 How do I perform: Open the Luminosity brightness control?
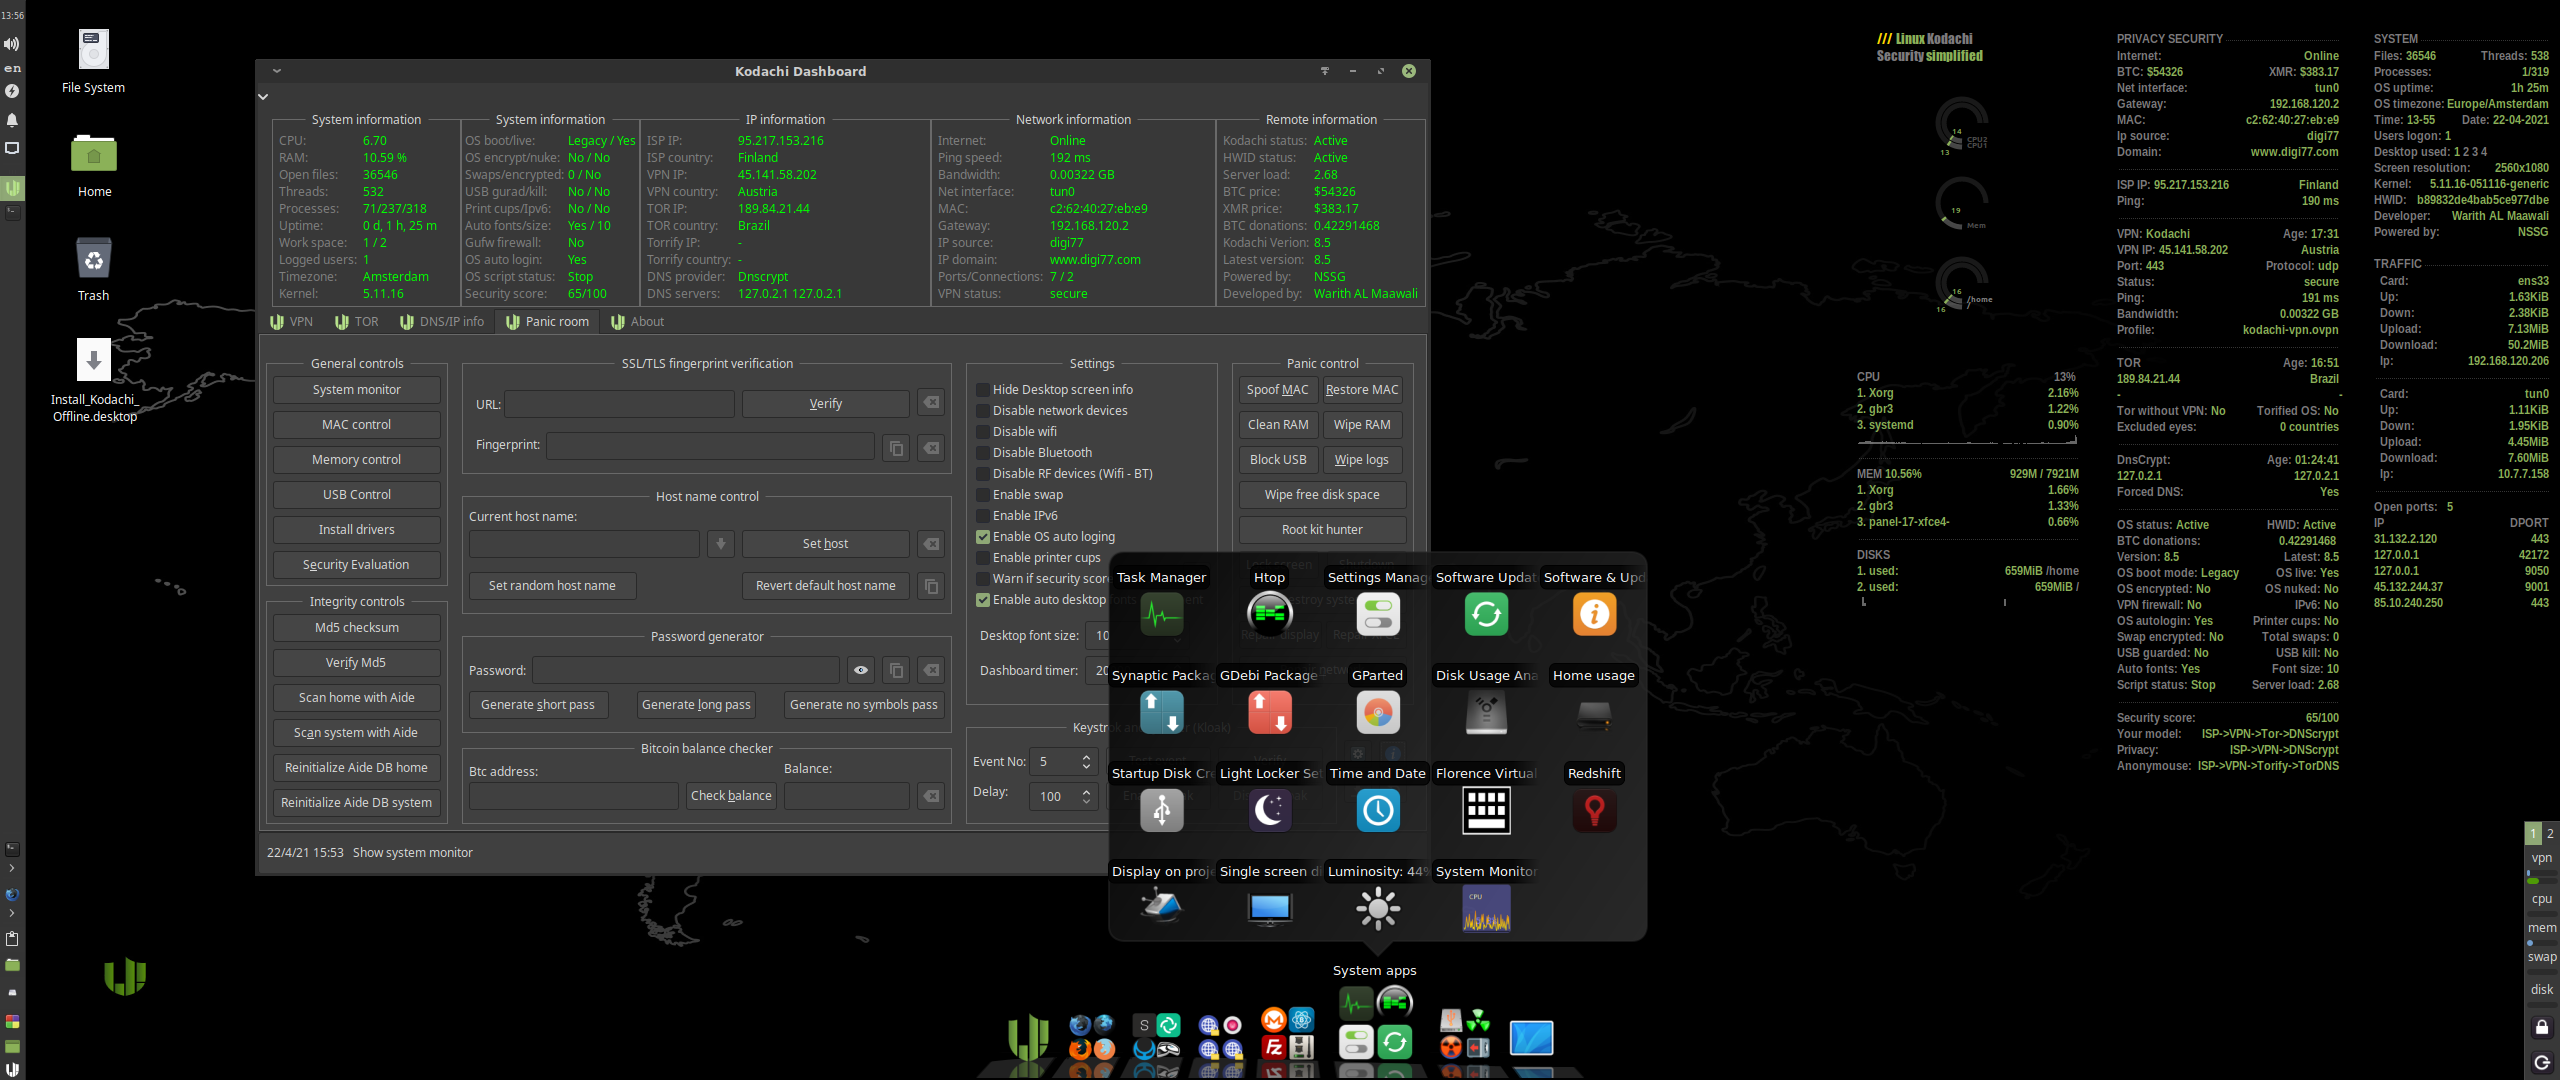coord(1377,908)
